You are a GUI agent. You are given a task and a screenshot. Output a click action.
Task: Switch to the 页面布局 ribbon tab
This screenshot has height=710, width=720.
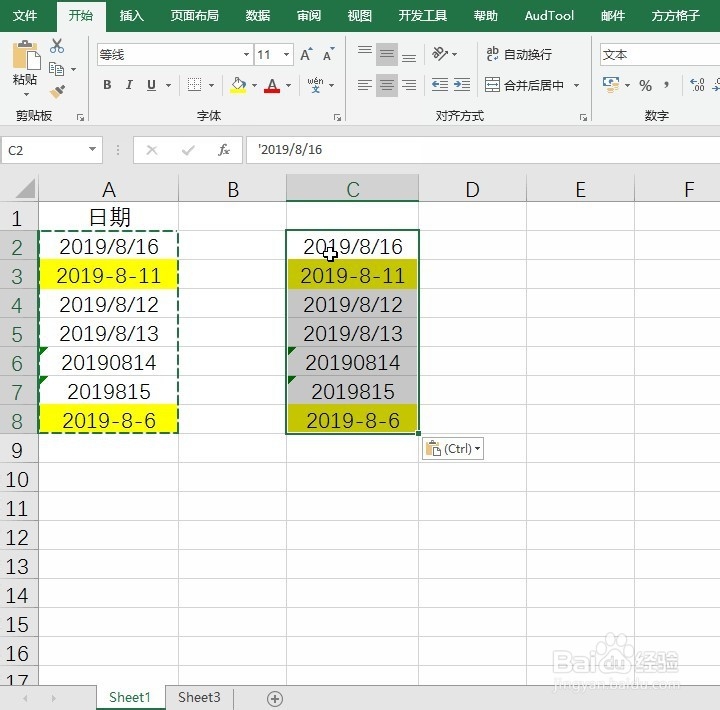[194, 16]
